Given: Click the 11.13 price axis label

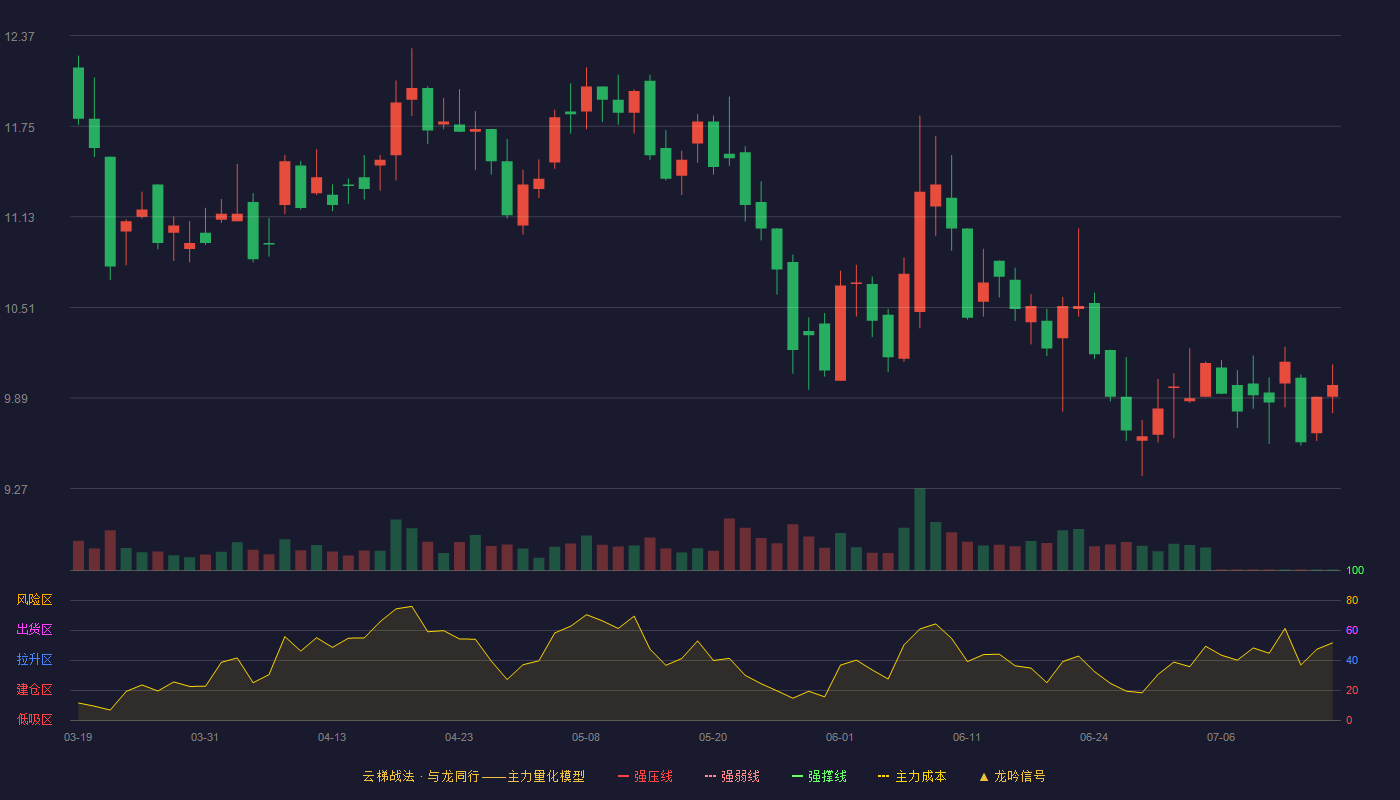Looking at the screenshot, I should (19, 218).
